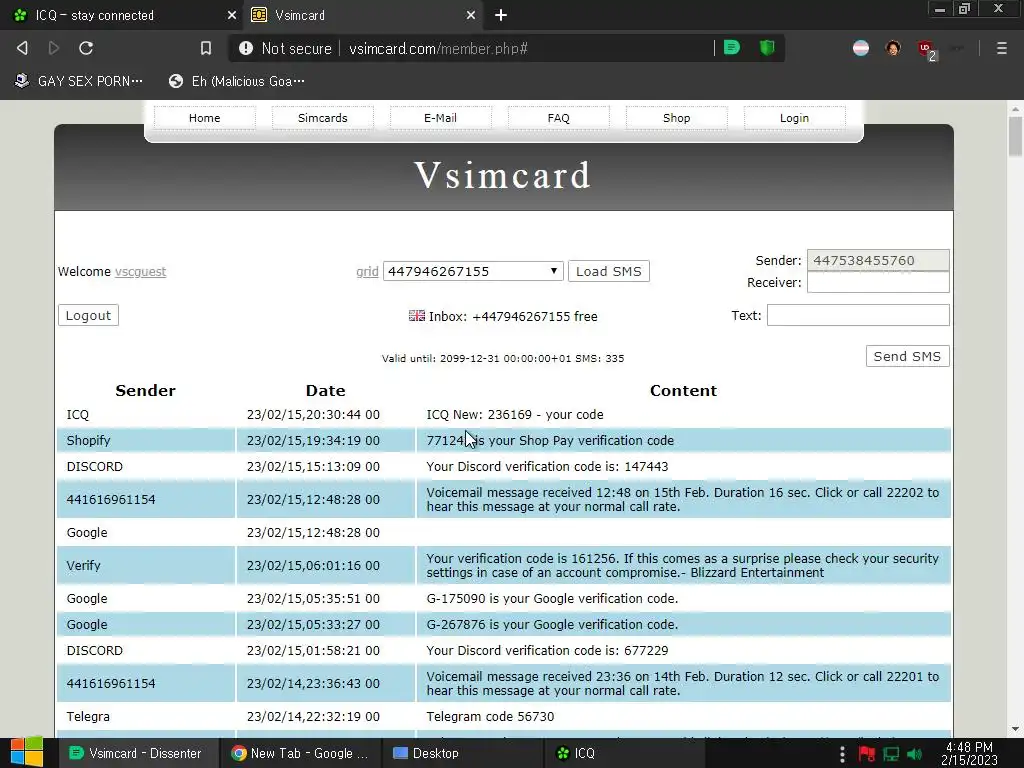Focus the Text message input field
Image resolution: width=1024 pixels, height=768 pixels.
857,315
